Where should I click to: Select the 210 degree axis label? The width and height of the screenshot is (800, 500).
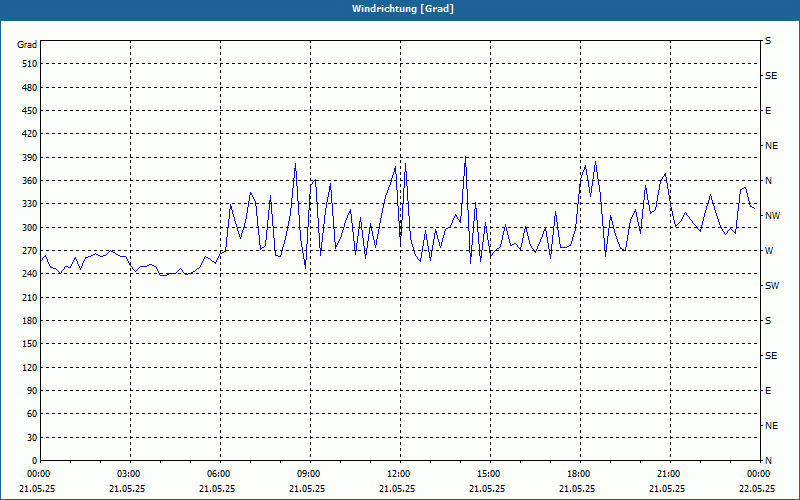30,297
